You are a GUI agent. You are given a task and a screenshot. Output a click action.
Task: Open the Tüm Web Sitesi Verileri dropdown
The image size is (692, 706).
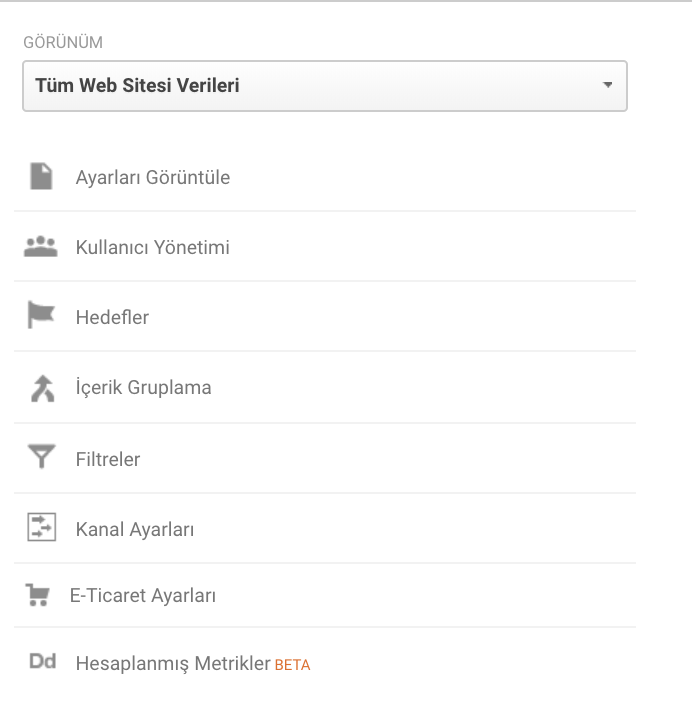click(x=325, y=86)
